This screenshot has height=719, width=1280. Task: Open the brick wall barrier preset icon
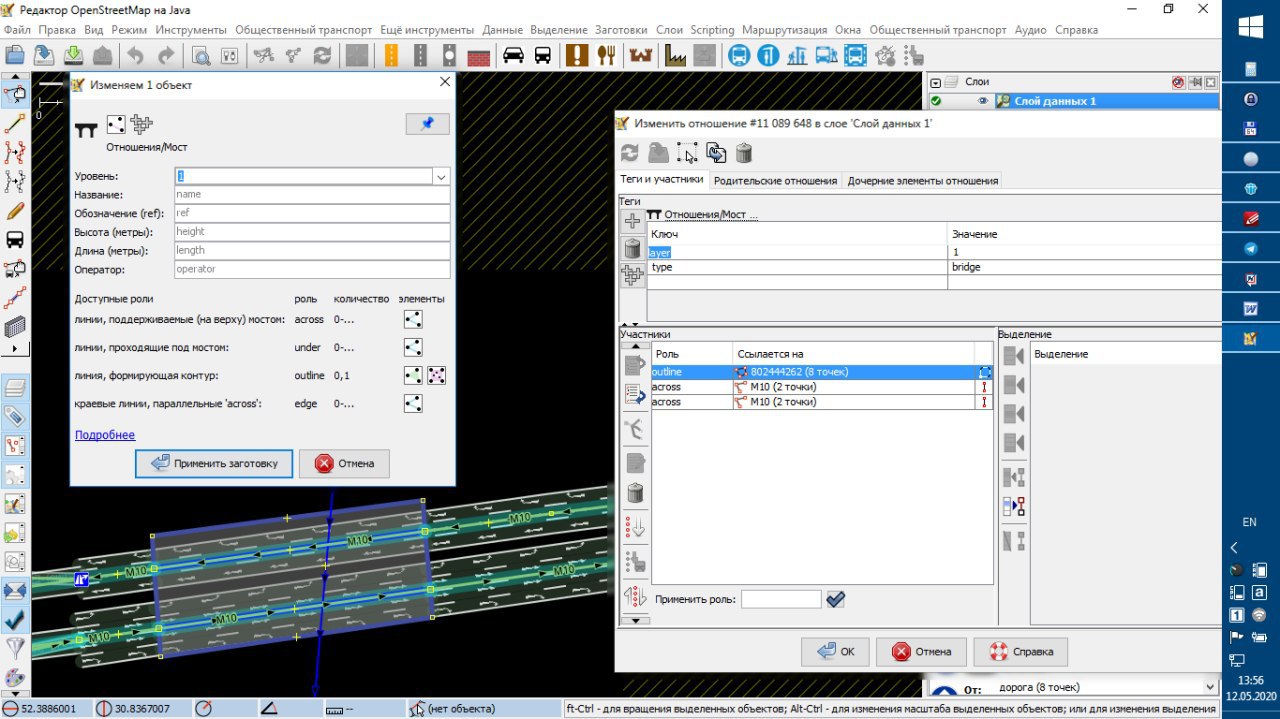479,55
